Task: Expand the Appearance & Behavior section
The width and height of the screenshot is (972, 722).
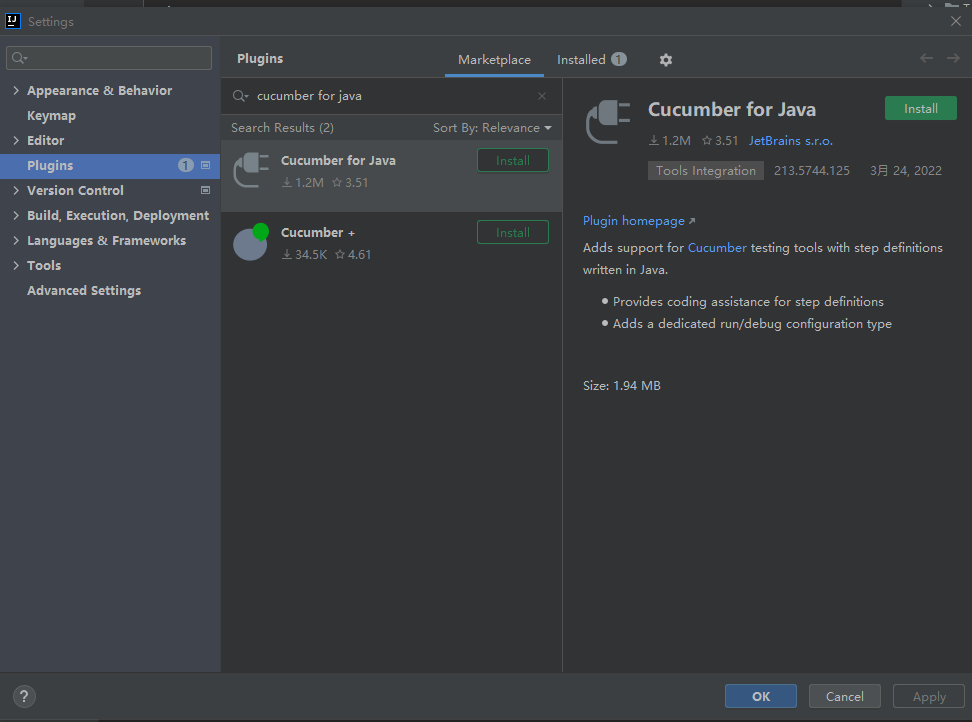Action: (15, 90)
